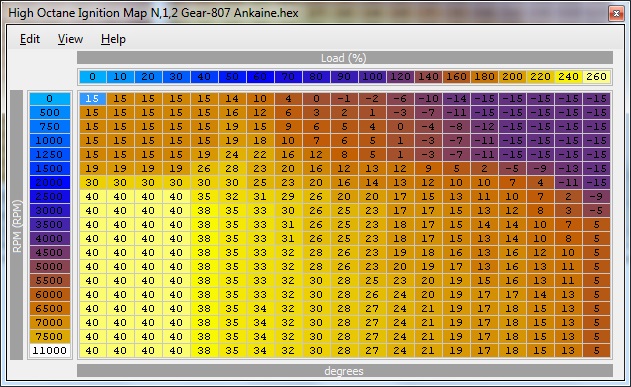Click cell 16 at RPM 500, Load 50
This screenshot has width=631, height=387.
click(232, 113)
